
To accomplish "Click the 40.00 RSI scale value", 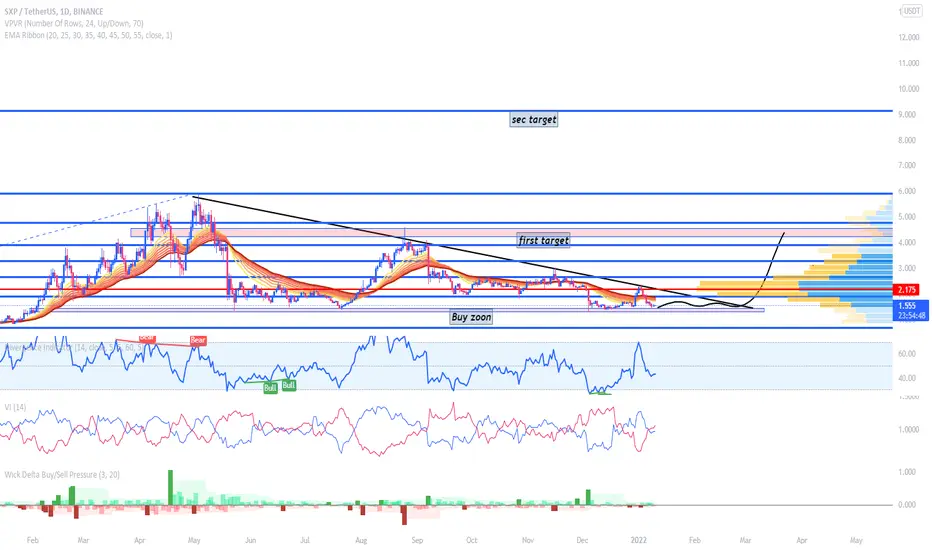I will coord(907,378).
